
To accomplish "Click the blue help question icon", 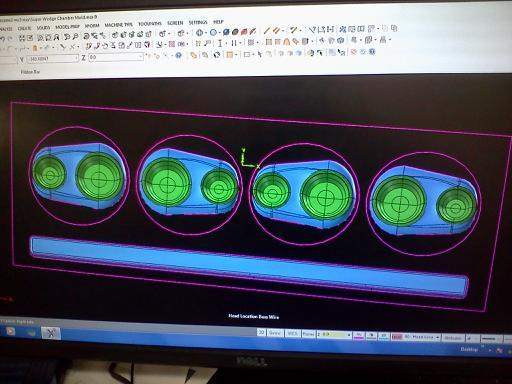I will (179, 55).
